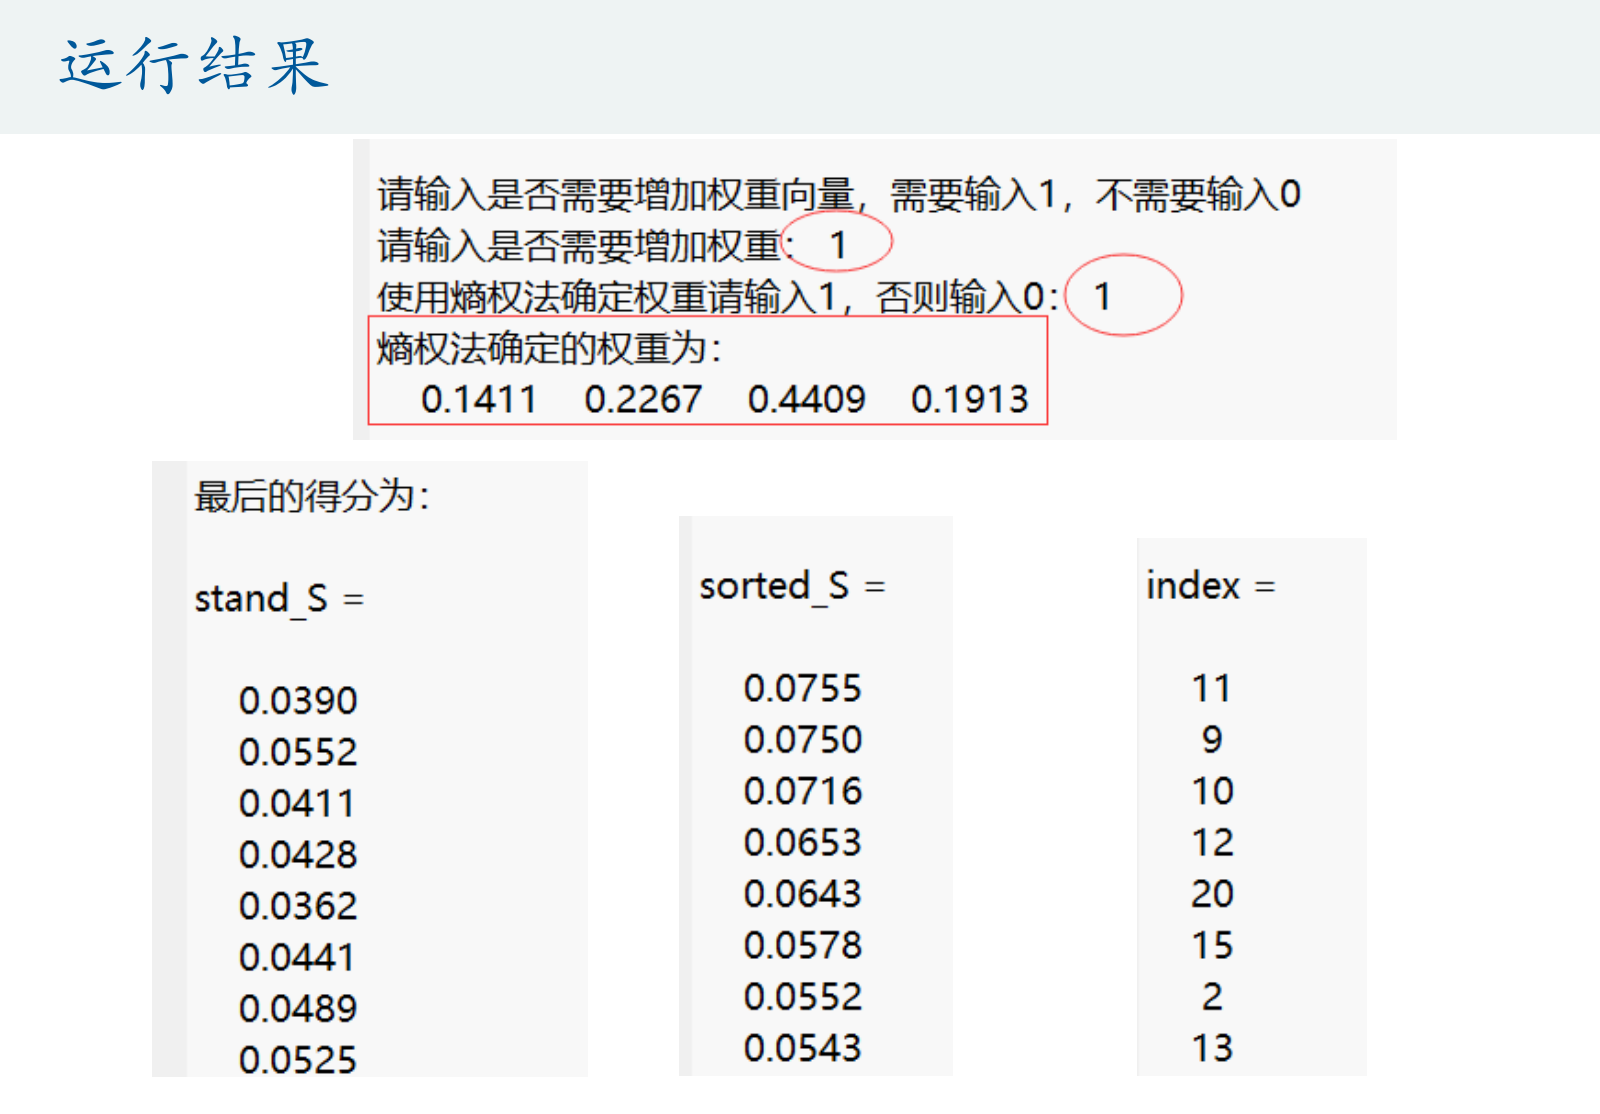Select the text 熵权法确定的权重为
Image resolution: width=1600 pixels, height=1114 pixels.
point(549,348)
